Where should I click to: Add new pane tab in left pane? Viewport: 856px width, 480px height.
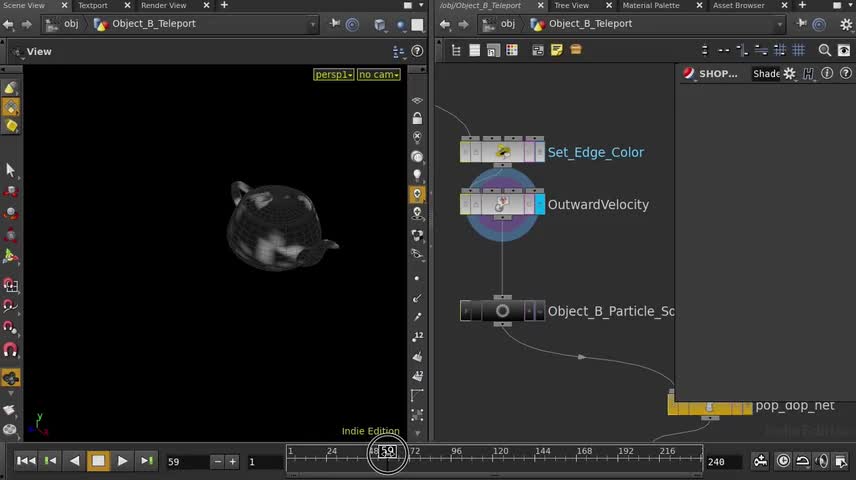pyautogui.click(x=224, y=5)
